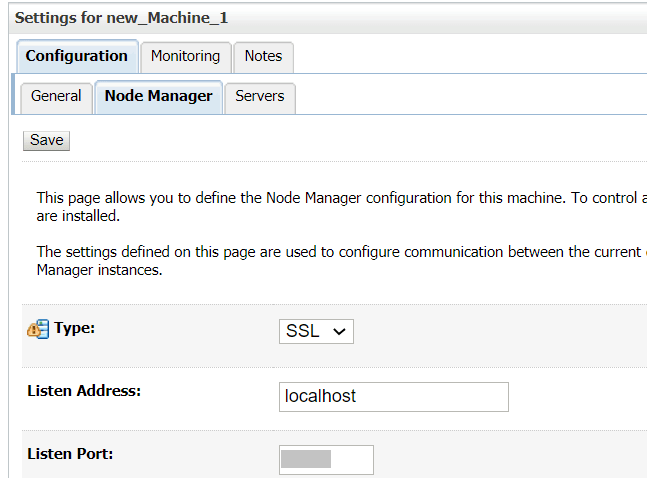Click the arrow on the Type combo box
647x478 pixels.
339,331
